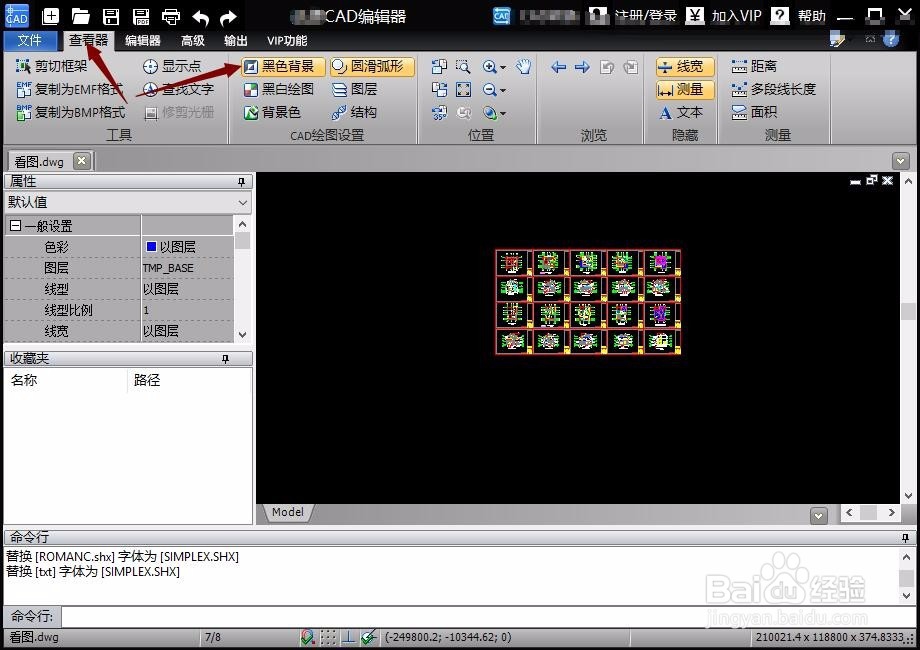Click the fit-to-window extents icon
920x650 pixels.
point(464,89)
